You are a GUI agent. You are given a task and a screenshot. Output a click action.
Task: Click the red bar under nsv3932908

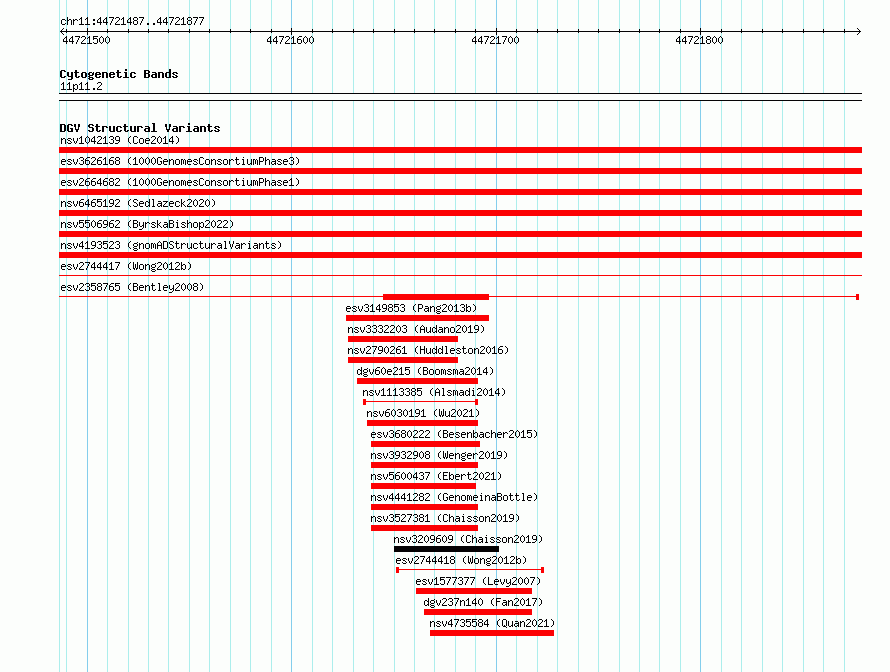tap(424, 465)
